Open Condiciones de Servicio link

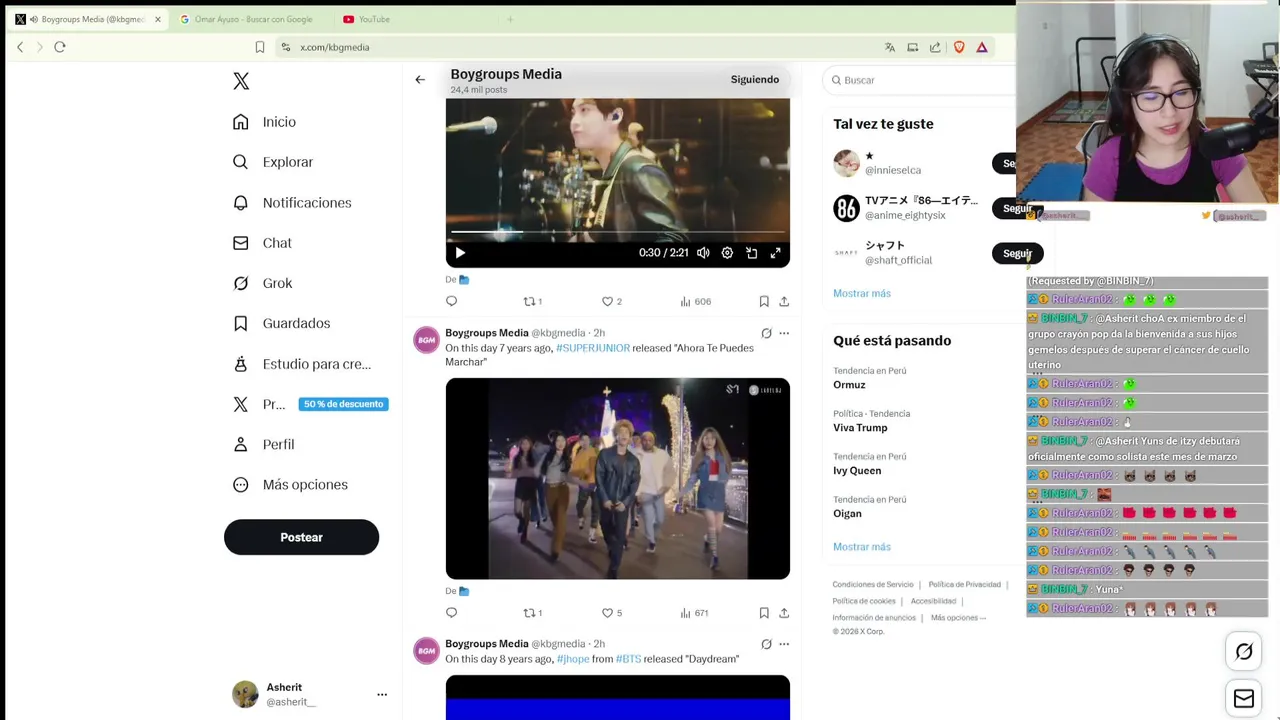[x=873, y=585]
